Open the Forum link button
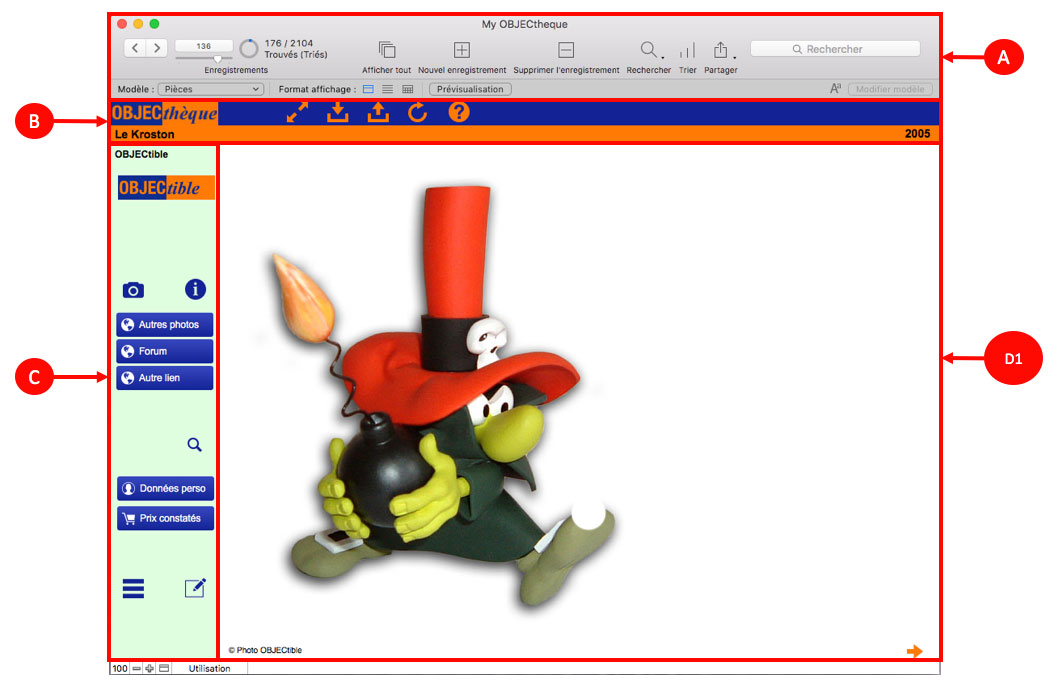This screenshot has width=1053, height=684. point(165,351)
